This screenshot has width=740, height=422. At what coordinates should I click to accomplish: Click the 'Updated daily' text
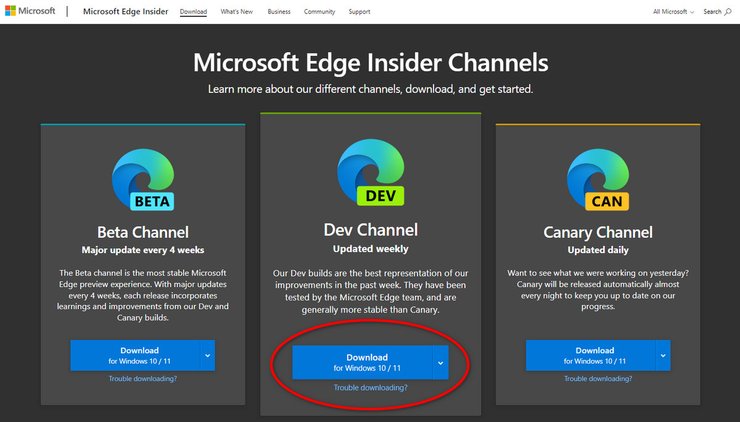pos(598,250)
